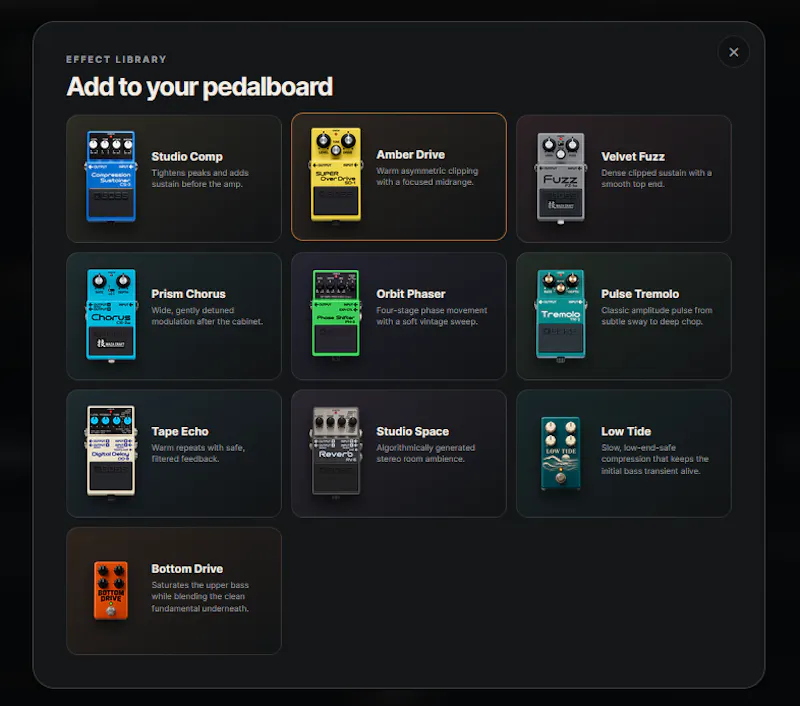Click 'Warm asymmetric clipping' description
The width and height of the screenshot is (800, 706).
[x=427, y=176]
